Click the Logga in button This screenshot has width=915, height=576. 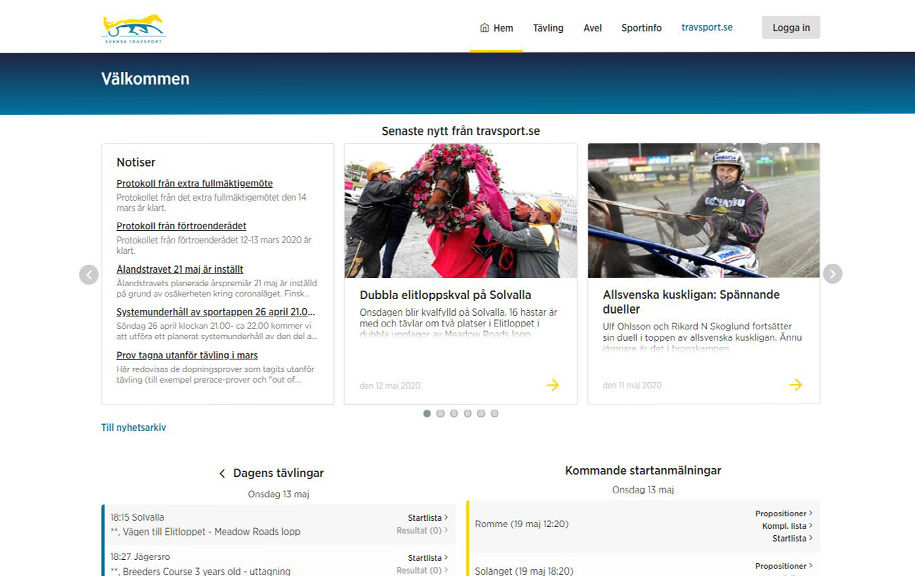pos(790,28)
